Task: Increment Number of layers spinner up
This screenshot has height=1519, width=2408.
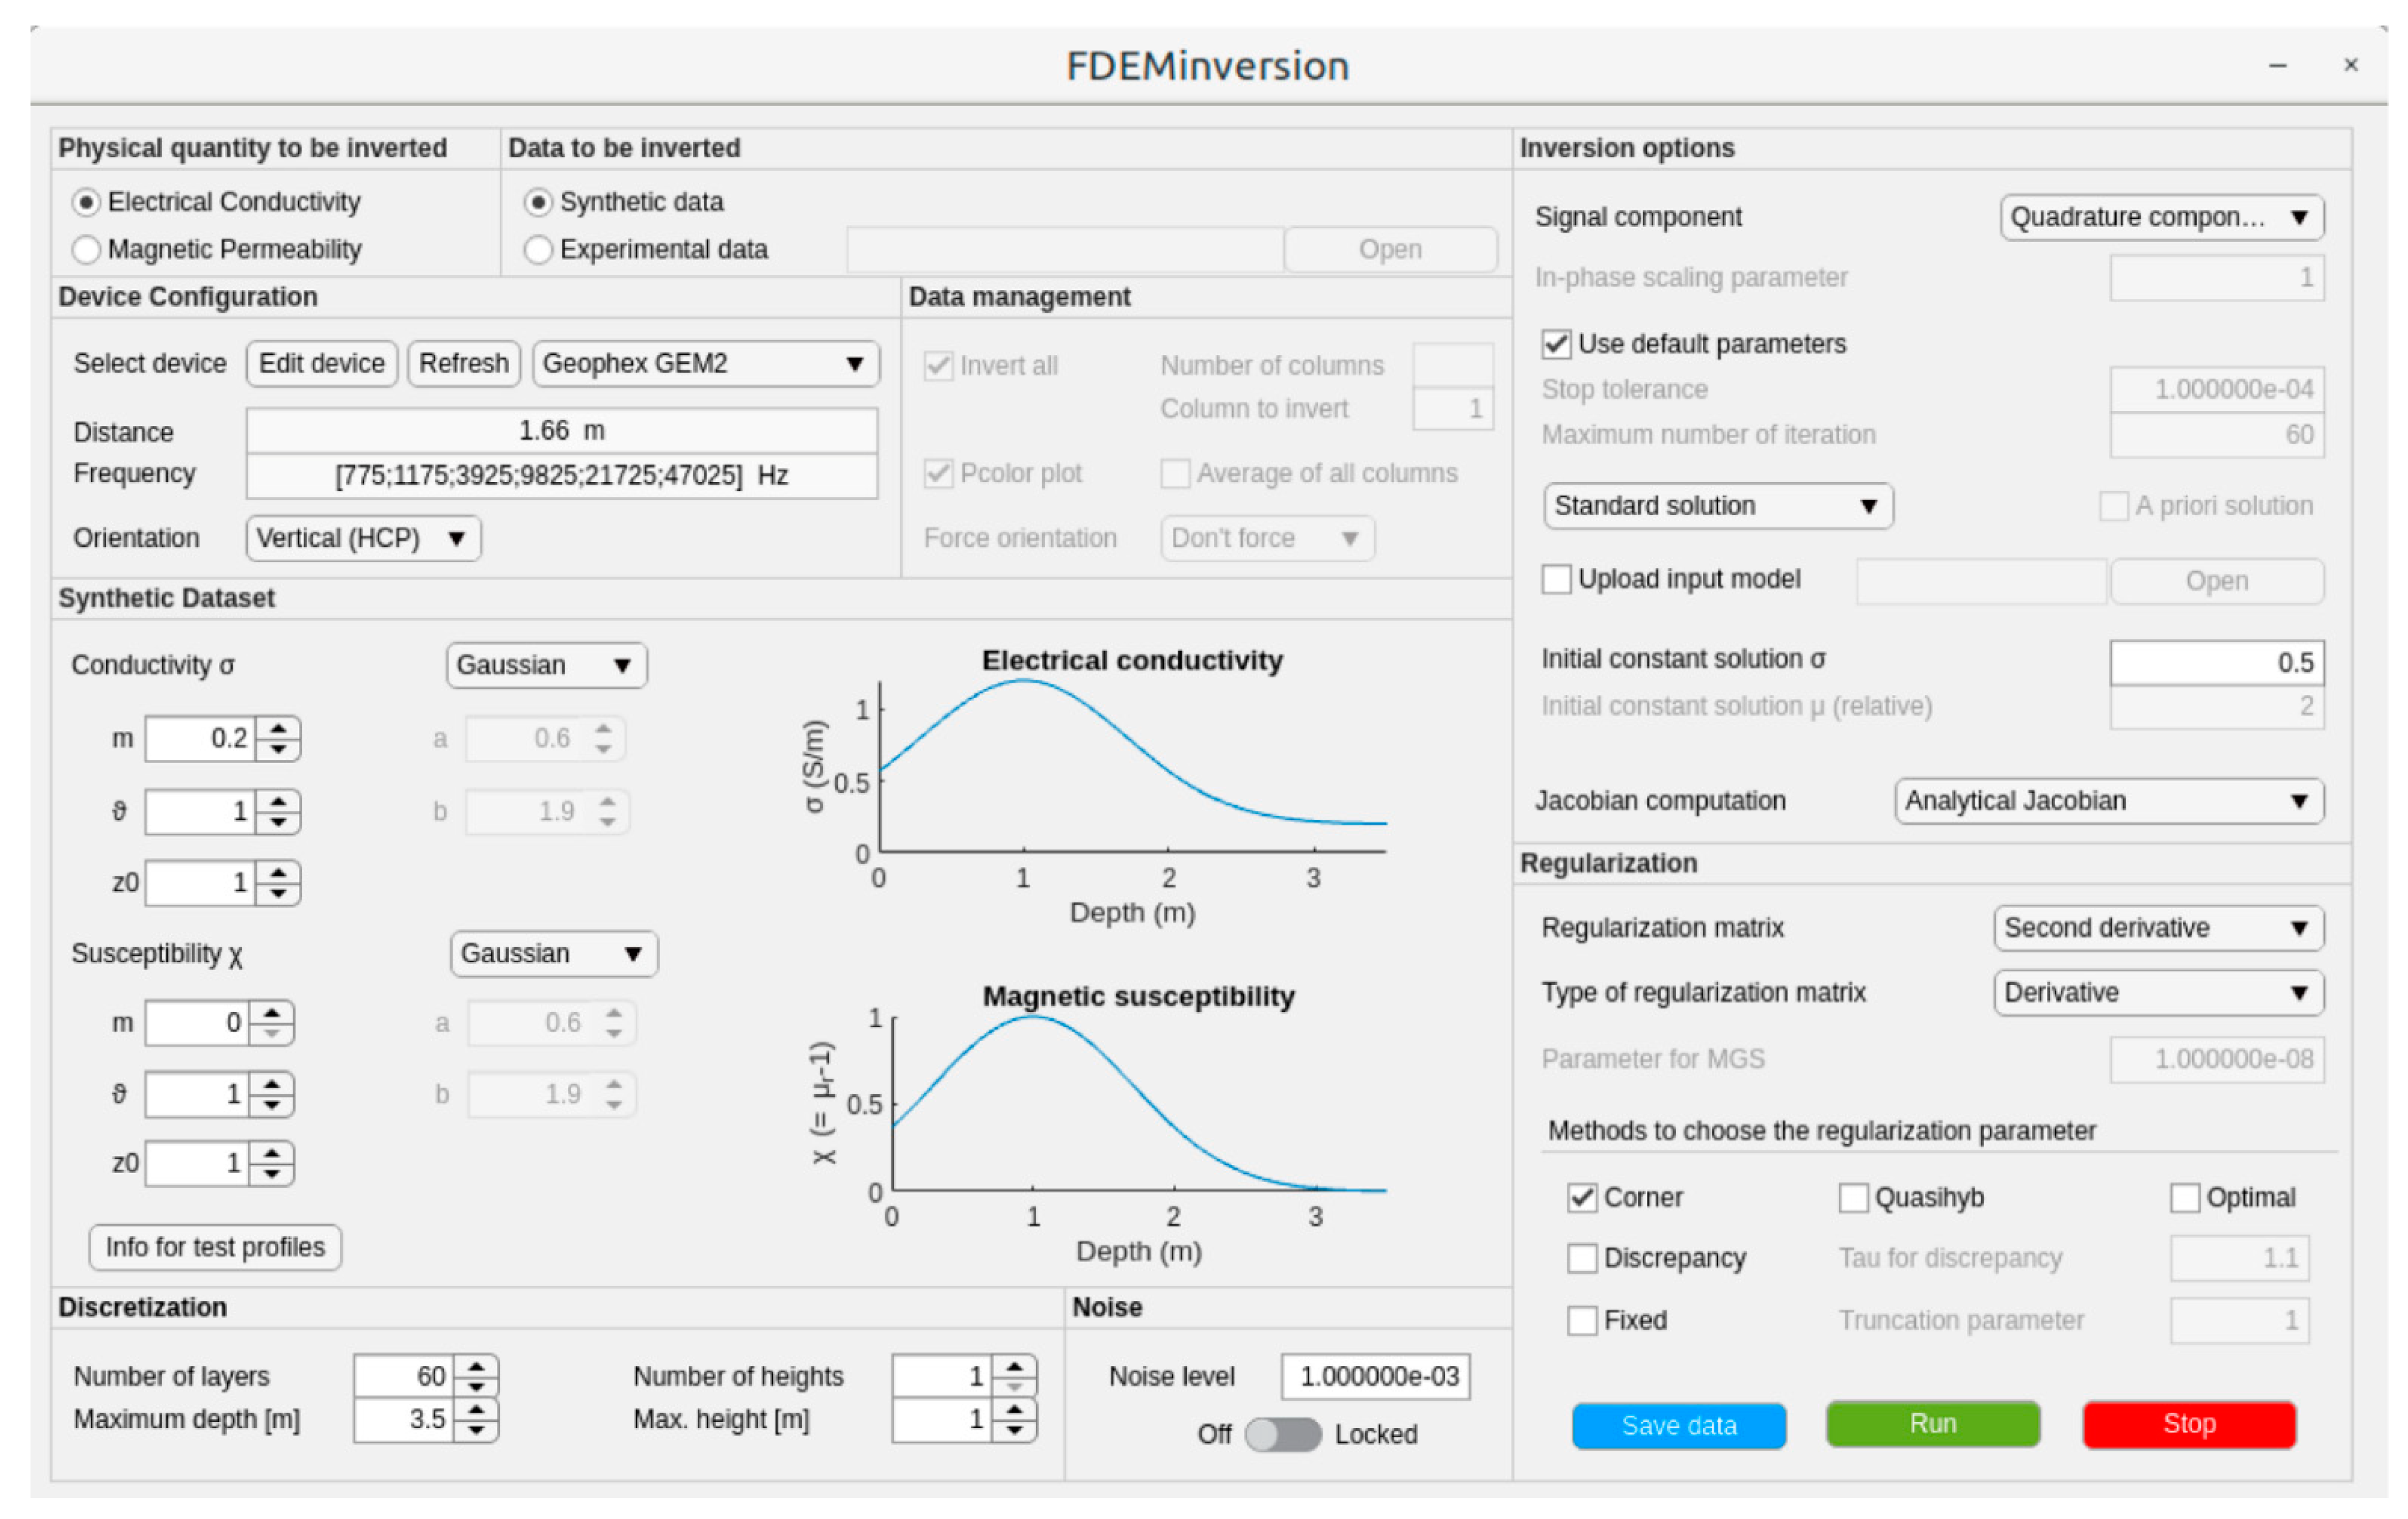Action: pyautogui.click(x=476, y=1367)
